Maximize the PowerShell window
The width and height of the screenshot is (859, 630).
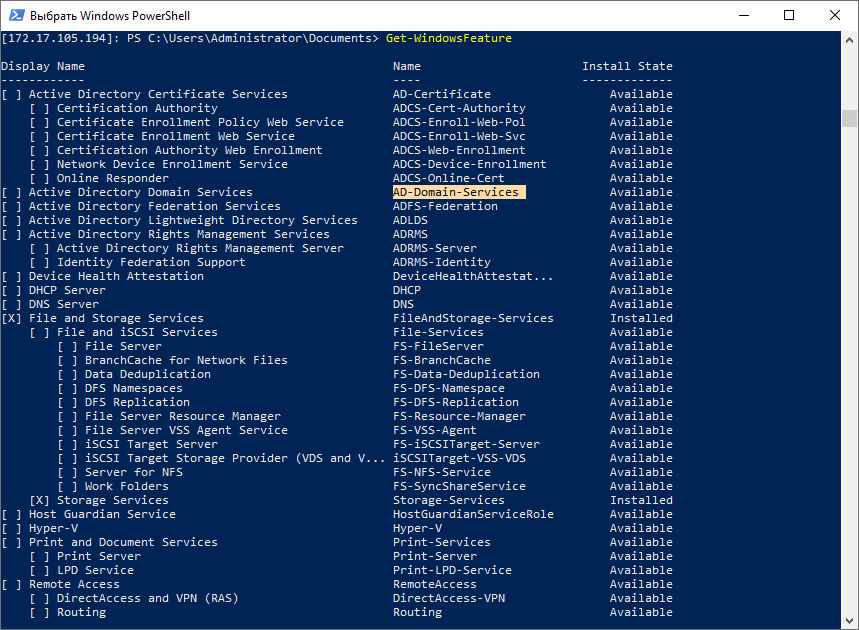pos(789,16)
